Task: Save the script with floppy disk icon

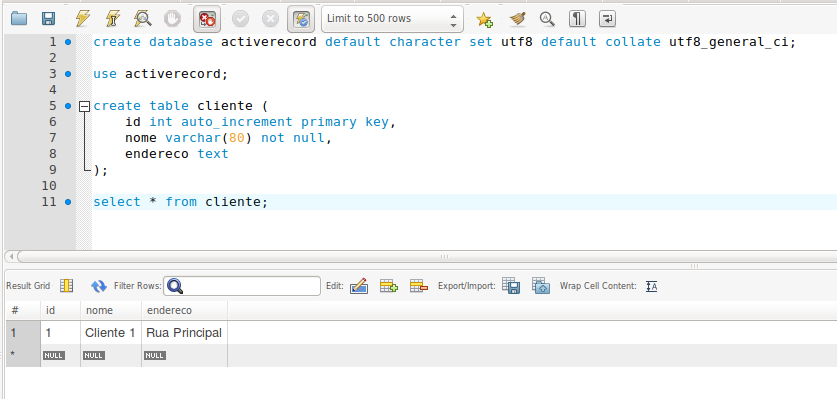Action: pyautogui.click(x=49, y=19)
